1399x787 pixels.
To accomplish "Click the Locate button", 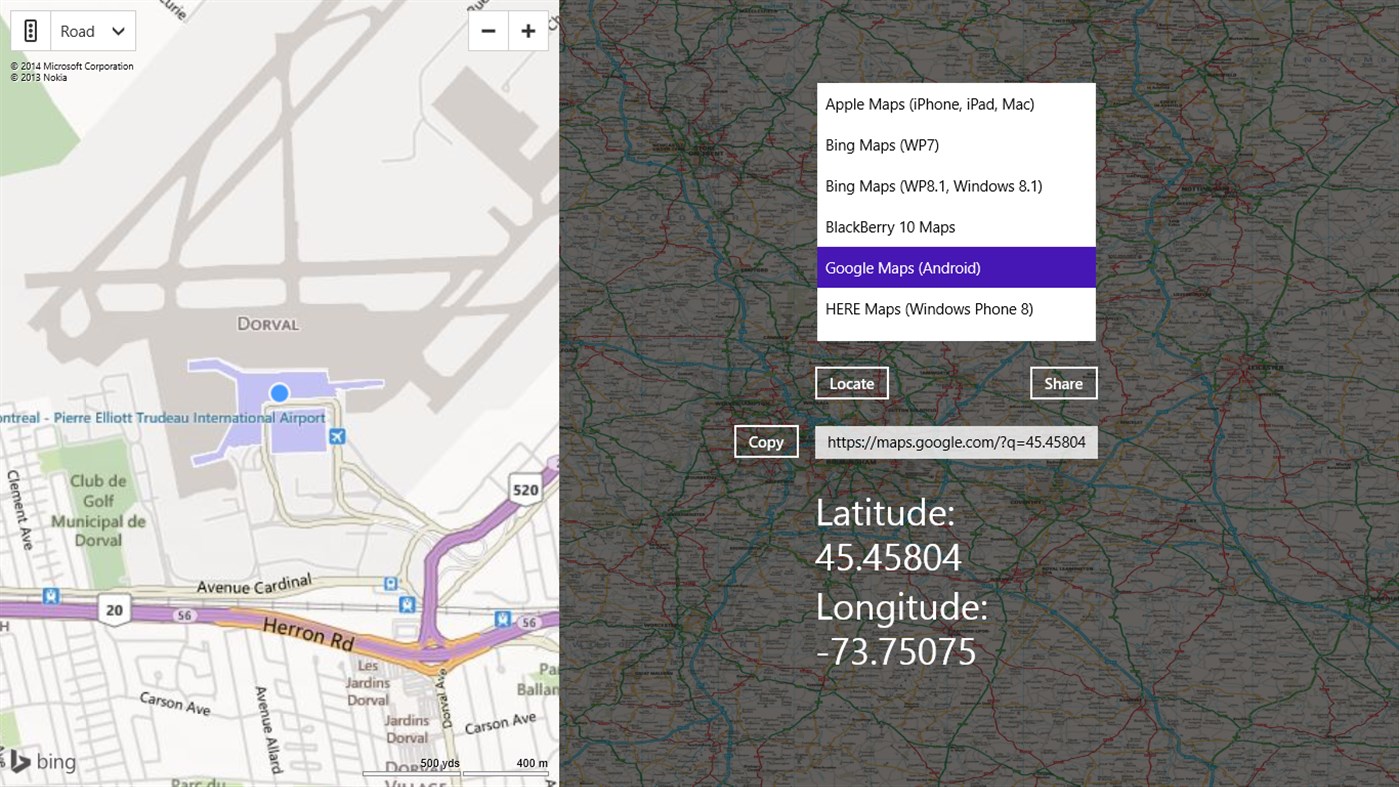I will click(851, 383).
